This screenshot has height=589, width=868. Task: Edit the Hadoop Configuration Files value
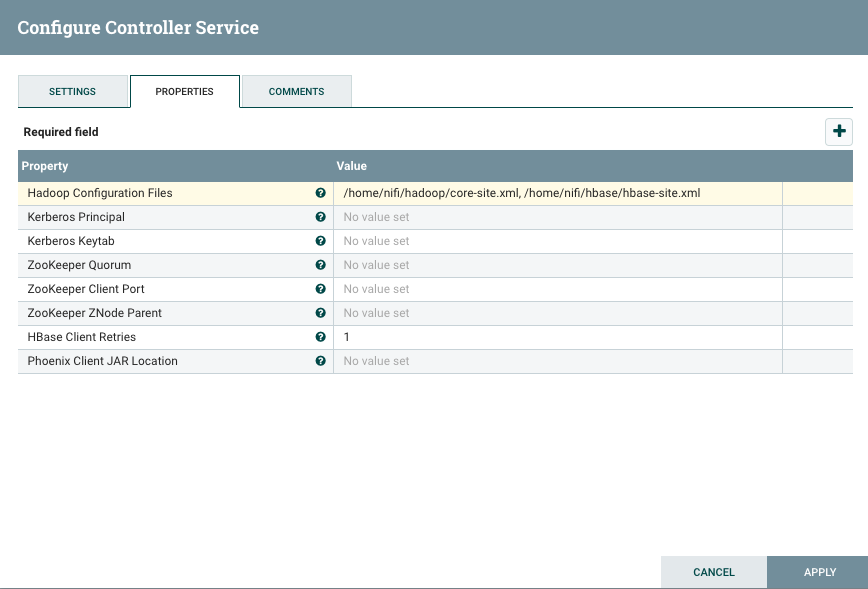(x=557, y=193)
